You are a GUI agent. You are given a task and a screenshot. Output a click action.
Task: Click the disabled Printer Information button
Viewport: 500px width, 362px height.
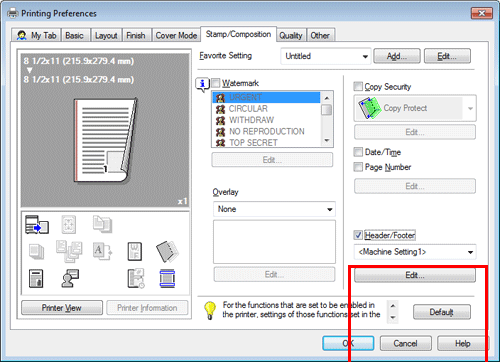click(147, 308)
